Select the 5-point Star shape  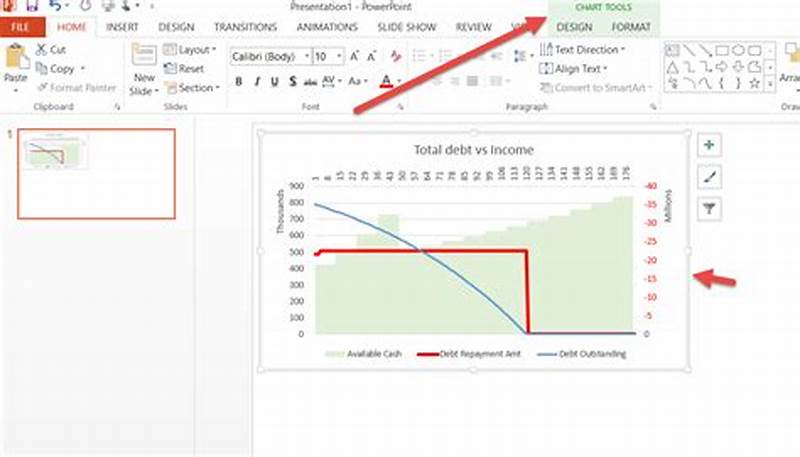(755, 84)
